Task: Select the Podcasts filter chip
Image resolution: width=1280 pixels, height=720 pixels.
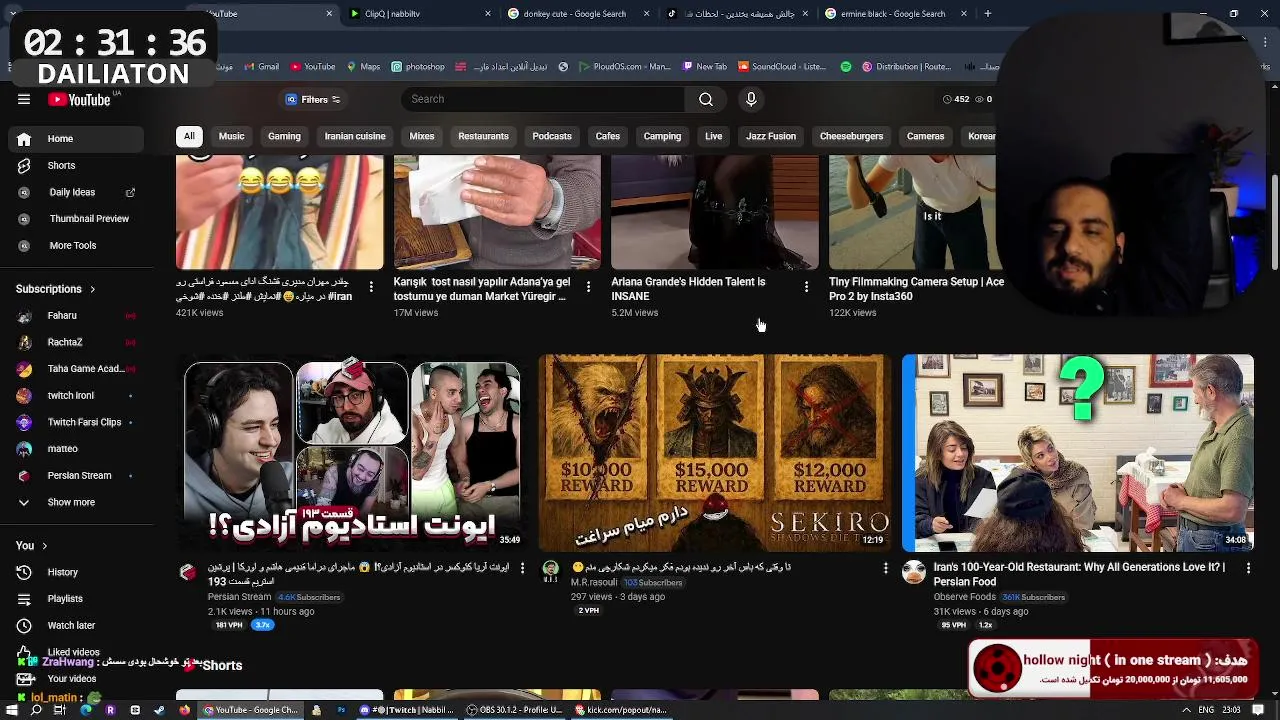Action: tap(552, 136)
